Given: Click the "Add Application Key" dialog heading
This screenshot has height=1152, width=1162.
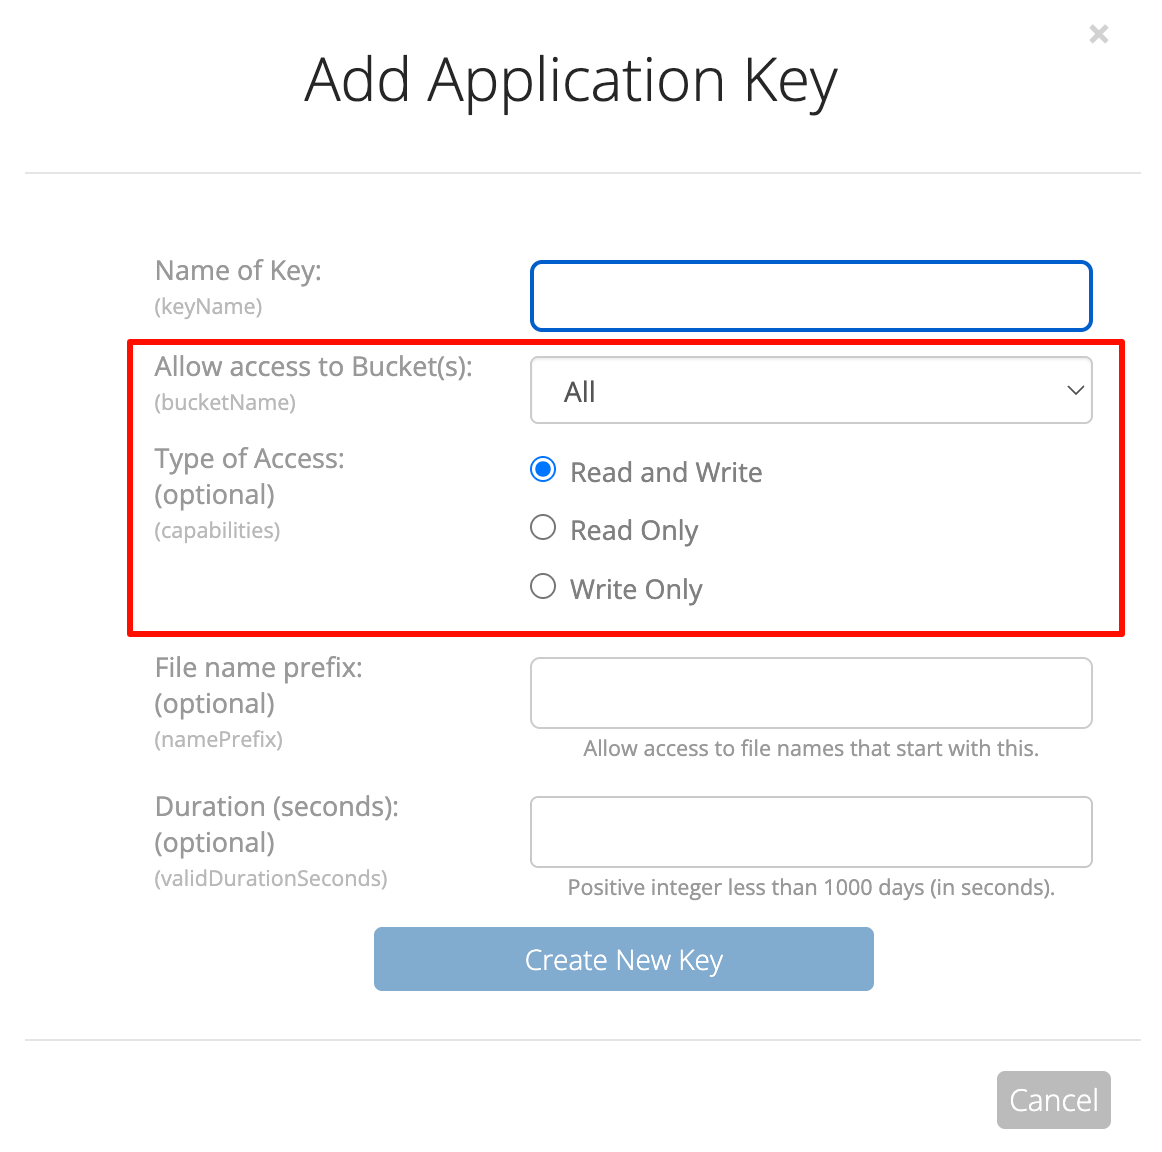Looking at the screenshot, I should 571,80.
